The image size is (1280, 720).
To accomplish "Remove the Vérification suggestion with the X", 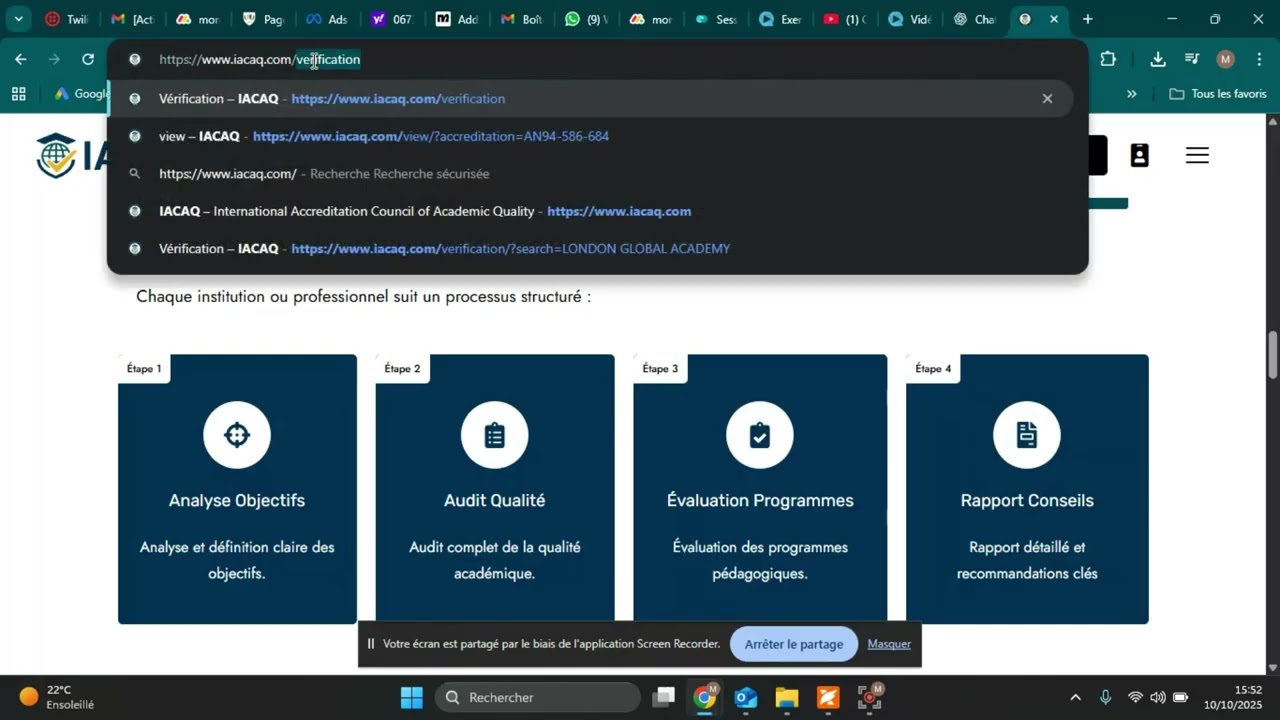I will (1047, 99).
